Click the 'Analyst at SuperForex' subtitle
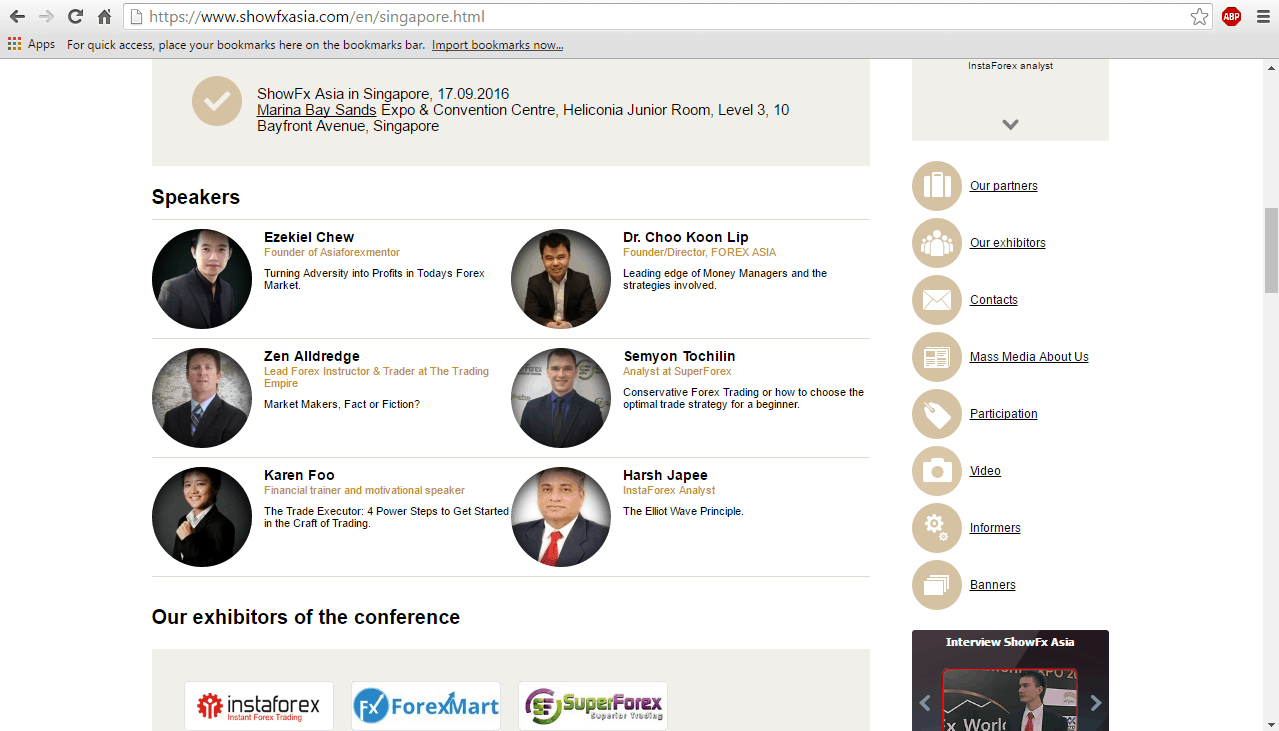This screenshot has height=731, width=1279. click(677, 371)
